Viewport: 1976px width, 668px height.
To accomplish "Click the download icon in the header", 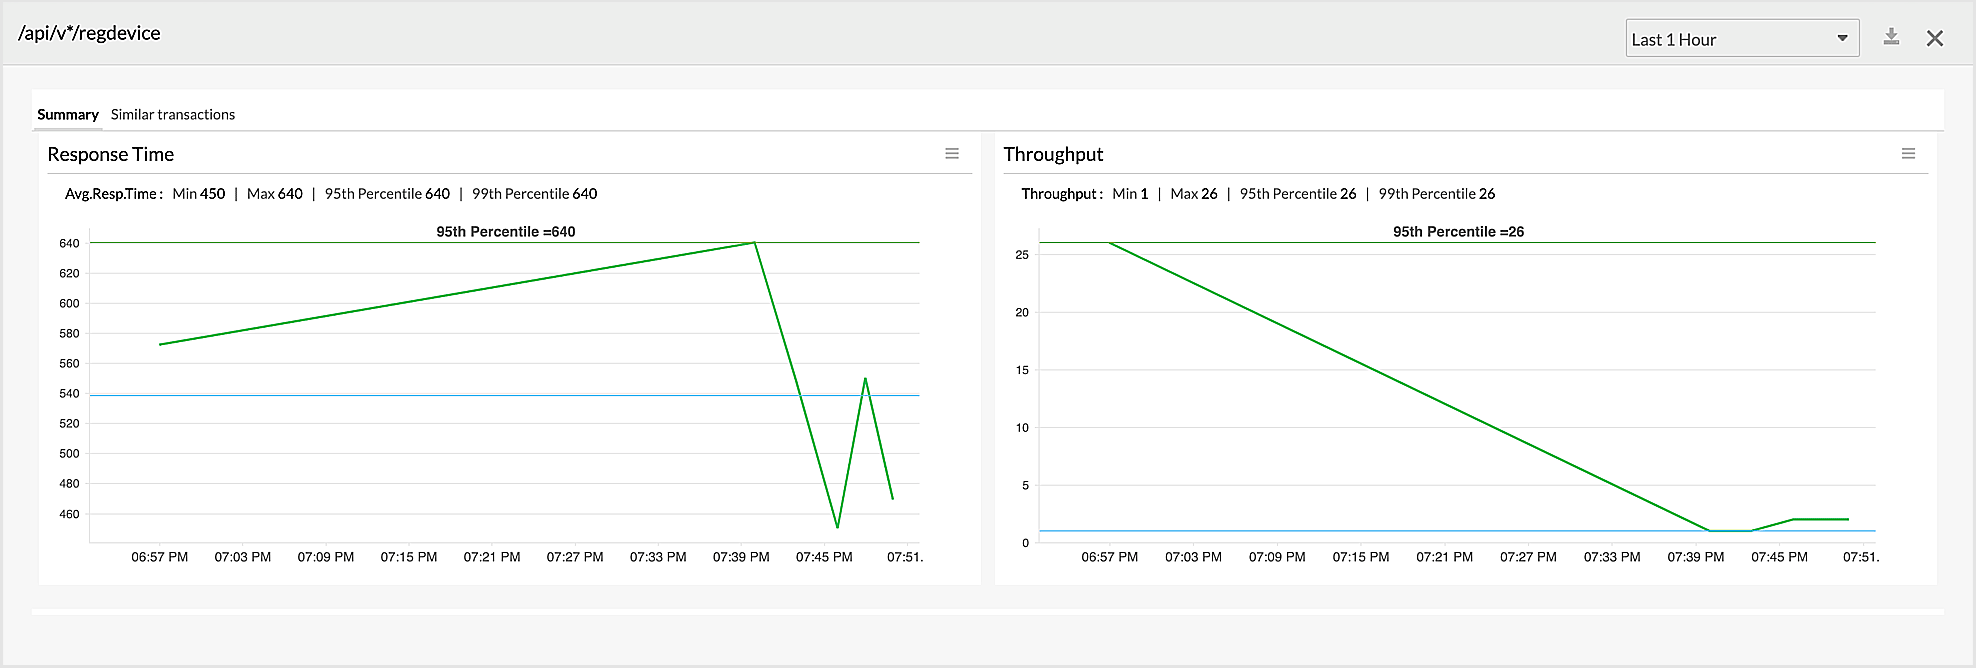I will 1891,37.
